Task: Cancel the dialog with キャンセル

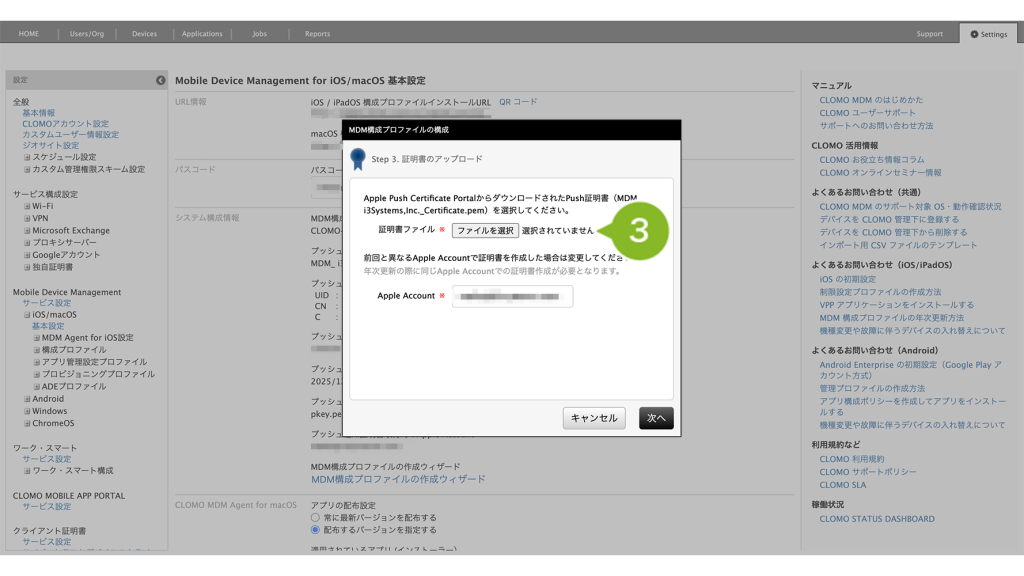Action: (x=594, y=418)
